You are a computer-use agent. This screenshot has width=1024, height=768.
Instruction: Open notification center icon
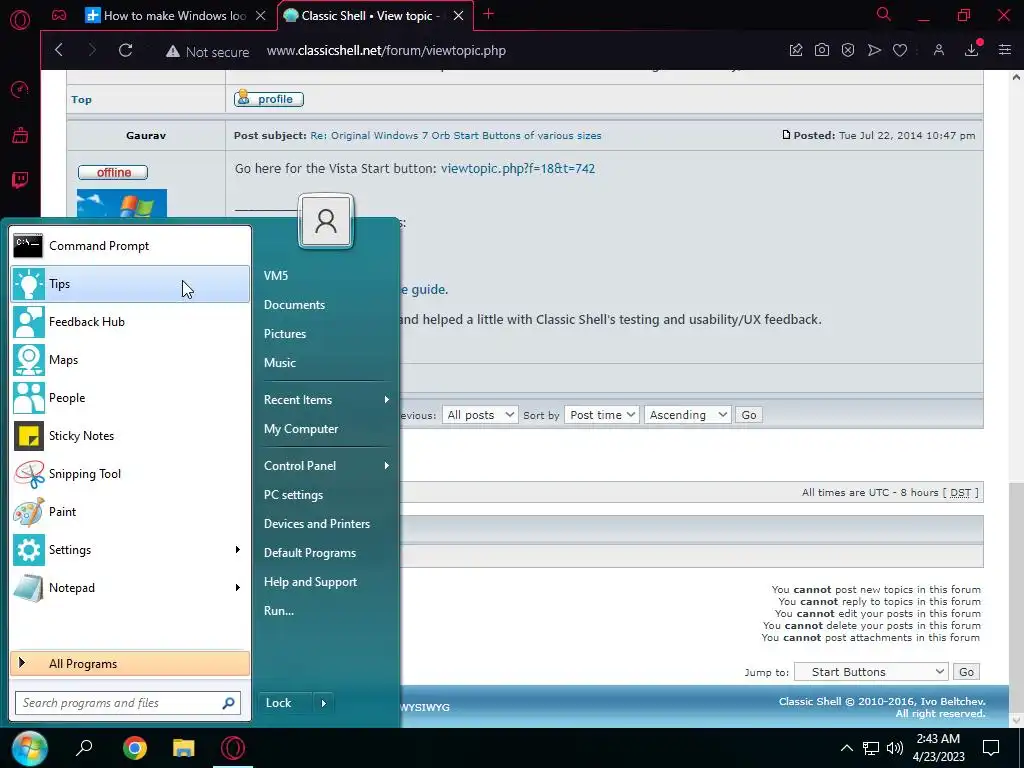click(991, 748)
